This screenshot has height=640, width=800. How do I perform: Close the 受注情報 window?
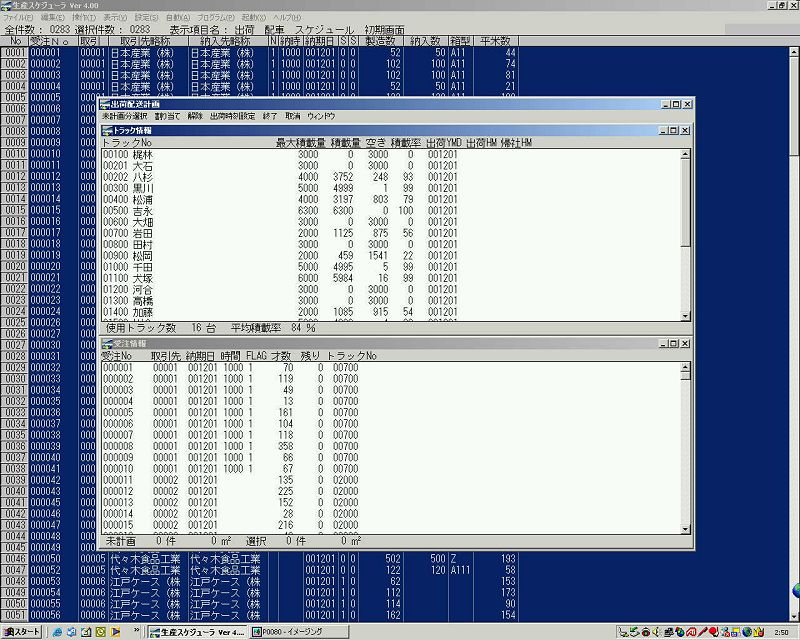tap(685, 344)
